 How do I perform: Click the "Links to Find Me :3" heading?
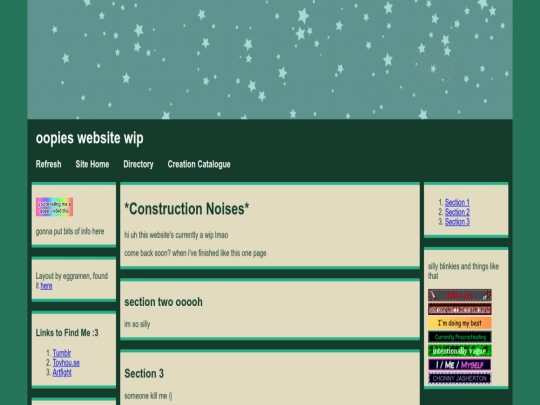click(67, 333)
